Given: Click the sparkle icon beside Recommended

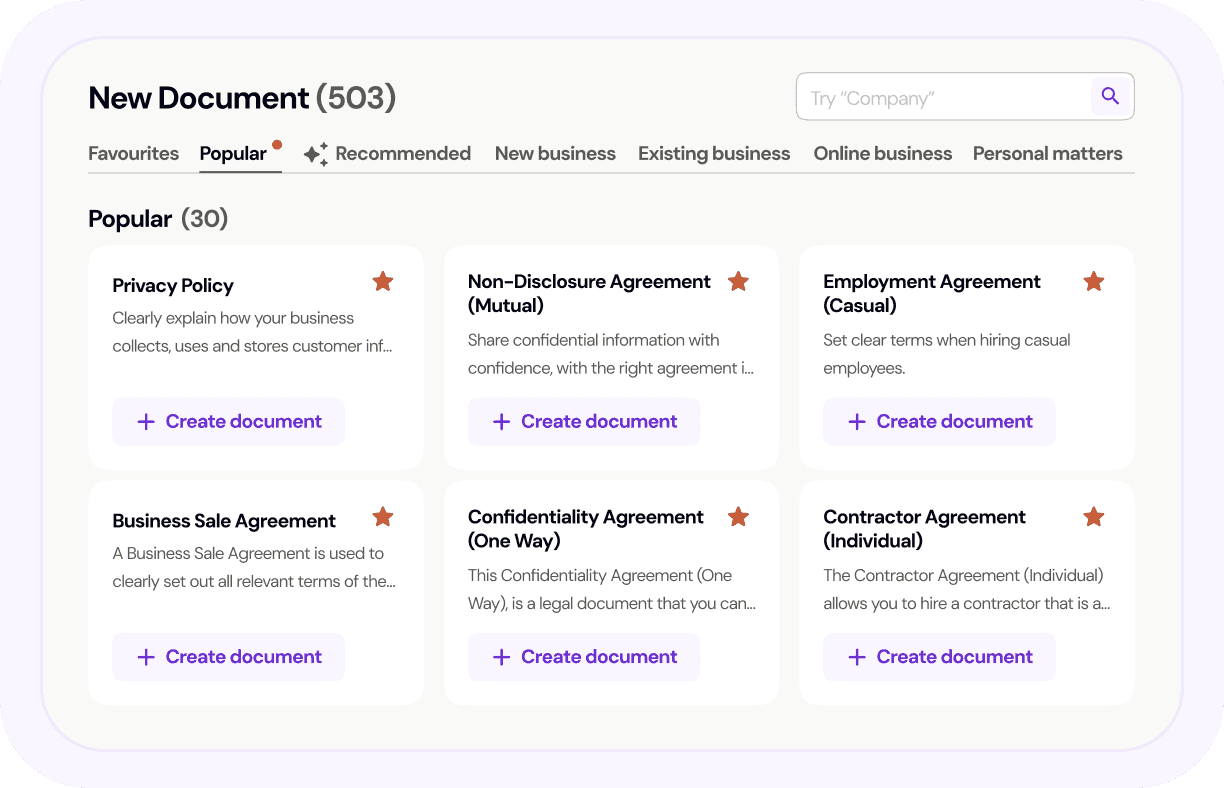Looking at the screenshot, I should (316, 154).
